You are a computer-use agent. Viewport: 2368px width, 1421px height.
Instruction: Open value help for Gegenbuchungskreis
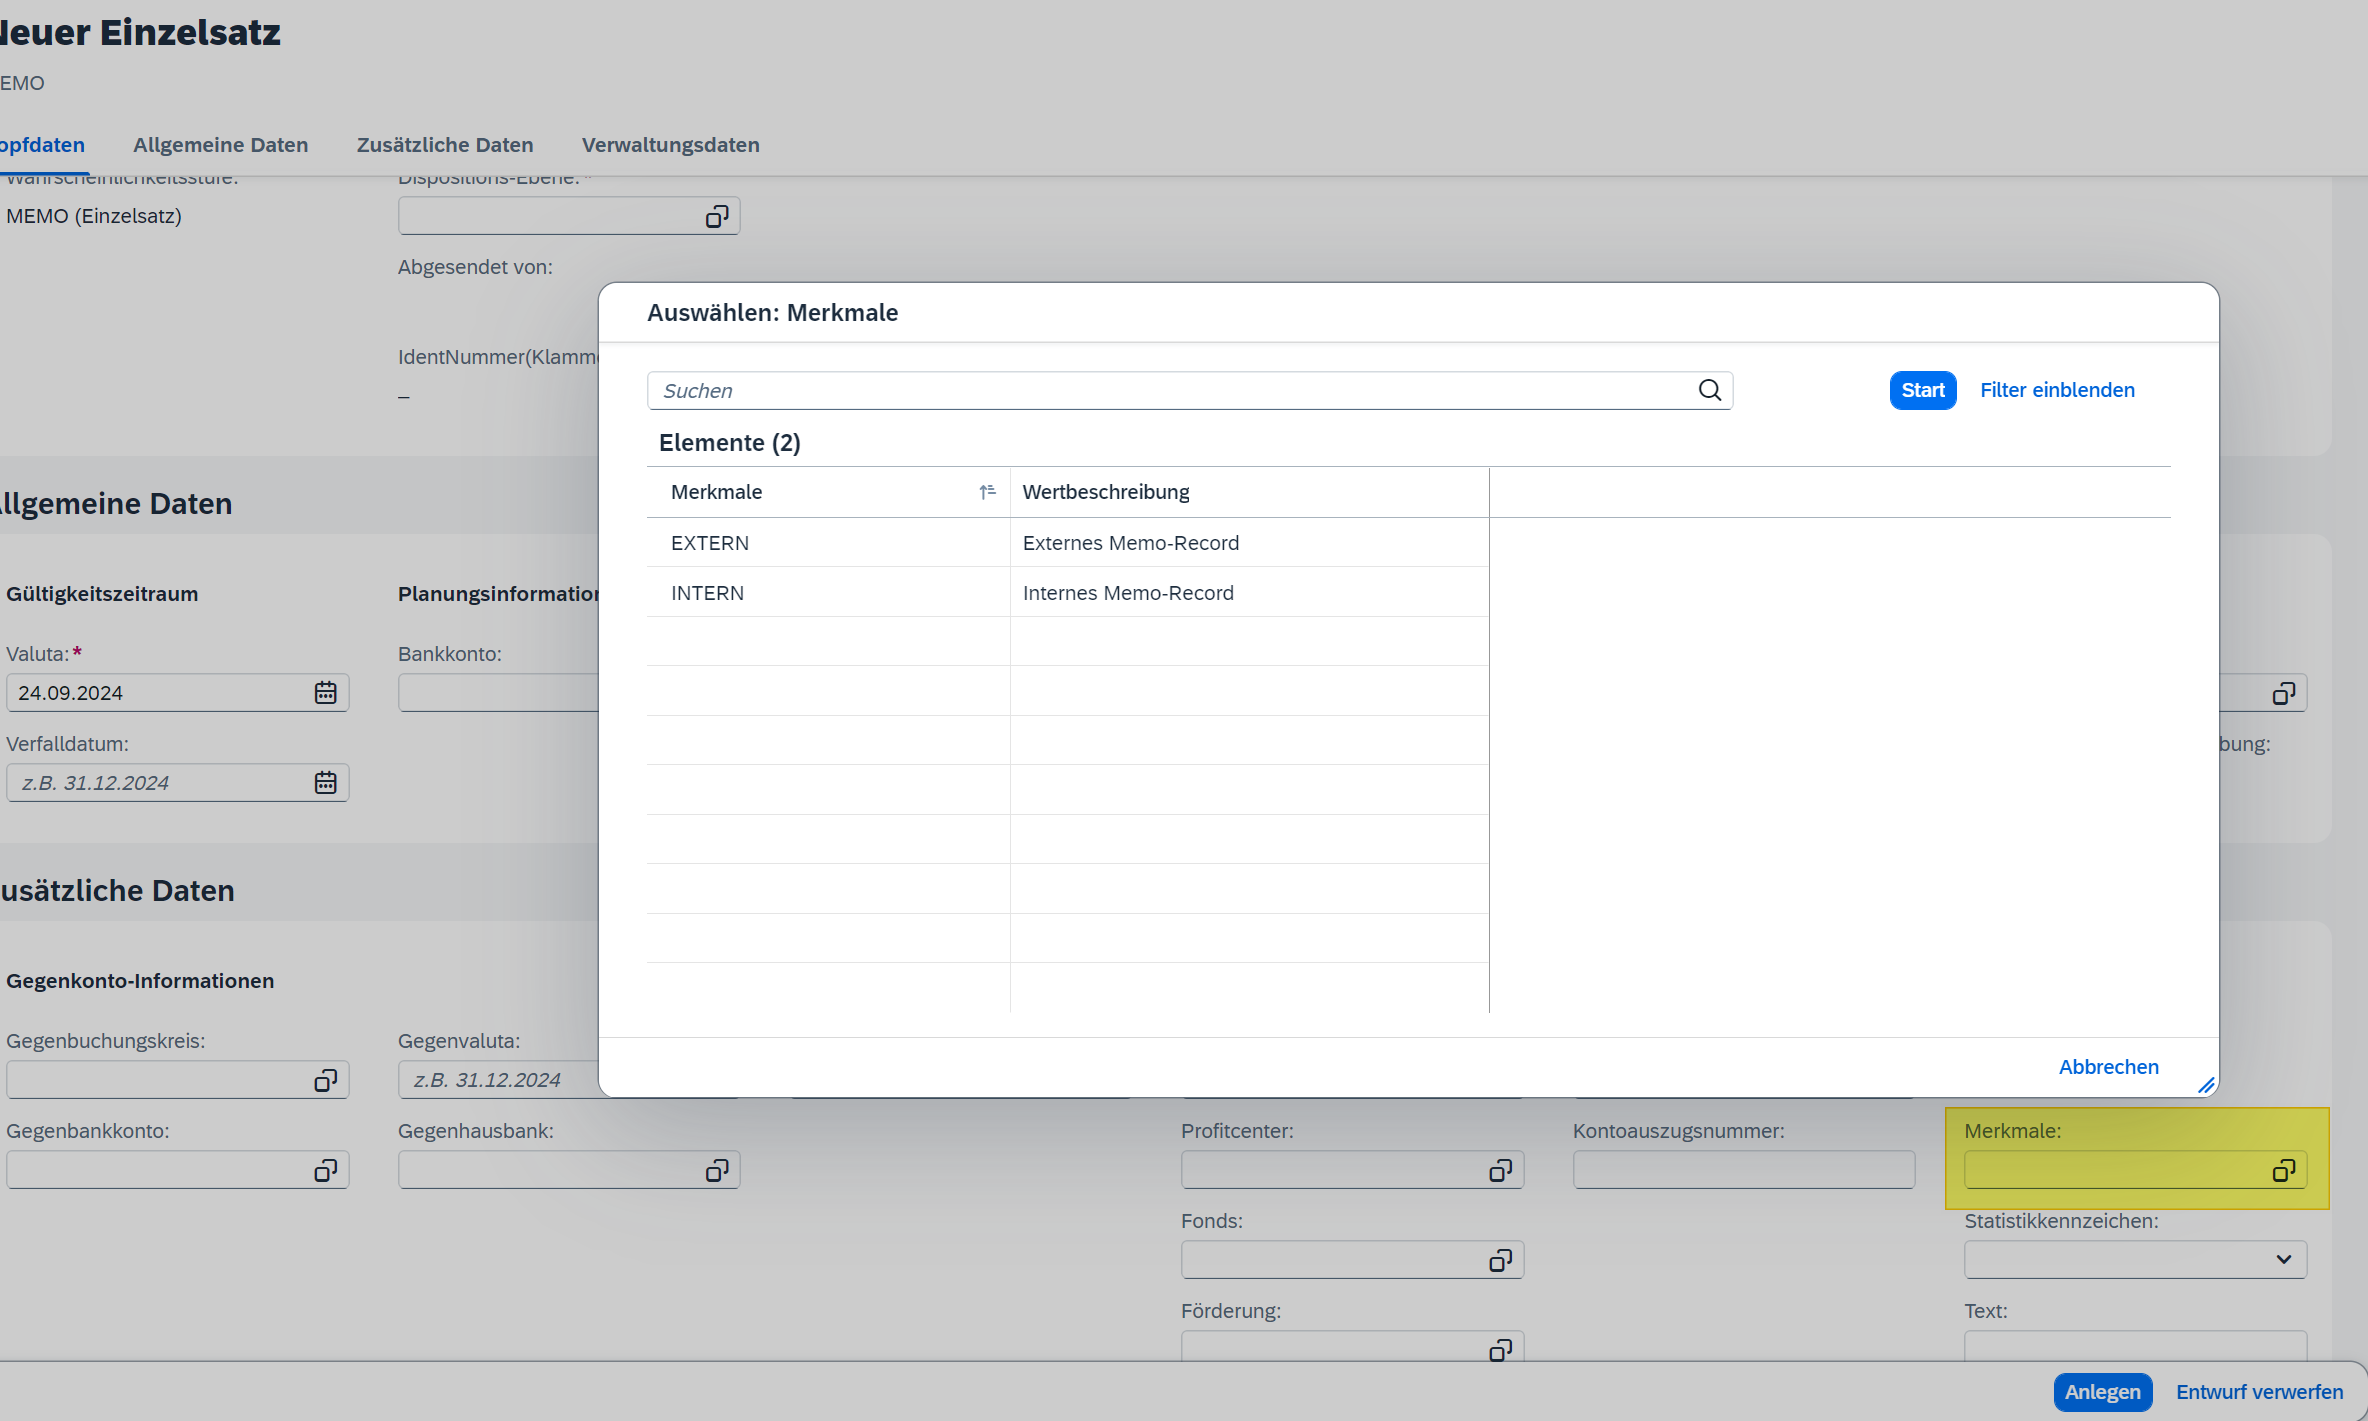click(325, 1080)
